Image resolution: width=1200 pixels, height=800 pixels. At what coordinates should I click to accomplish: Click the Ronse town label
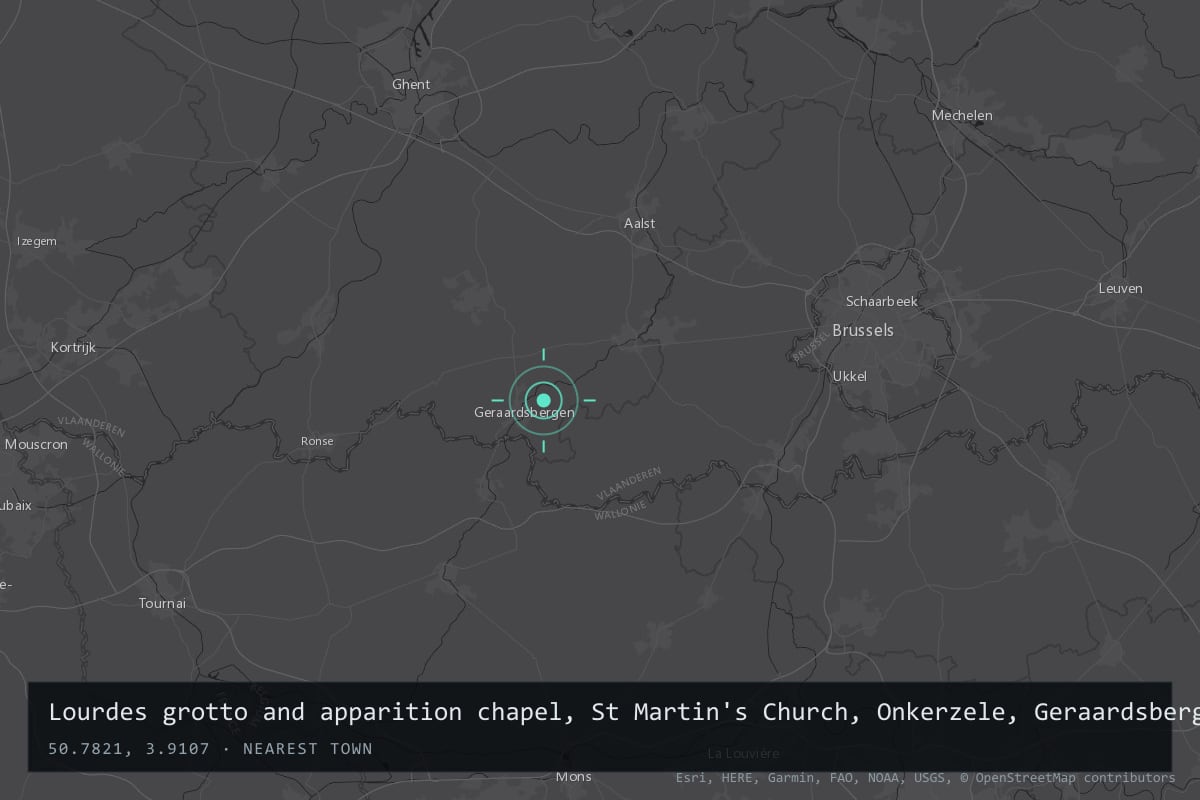[x=317, y=441]
